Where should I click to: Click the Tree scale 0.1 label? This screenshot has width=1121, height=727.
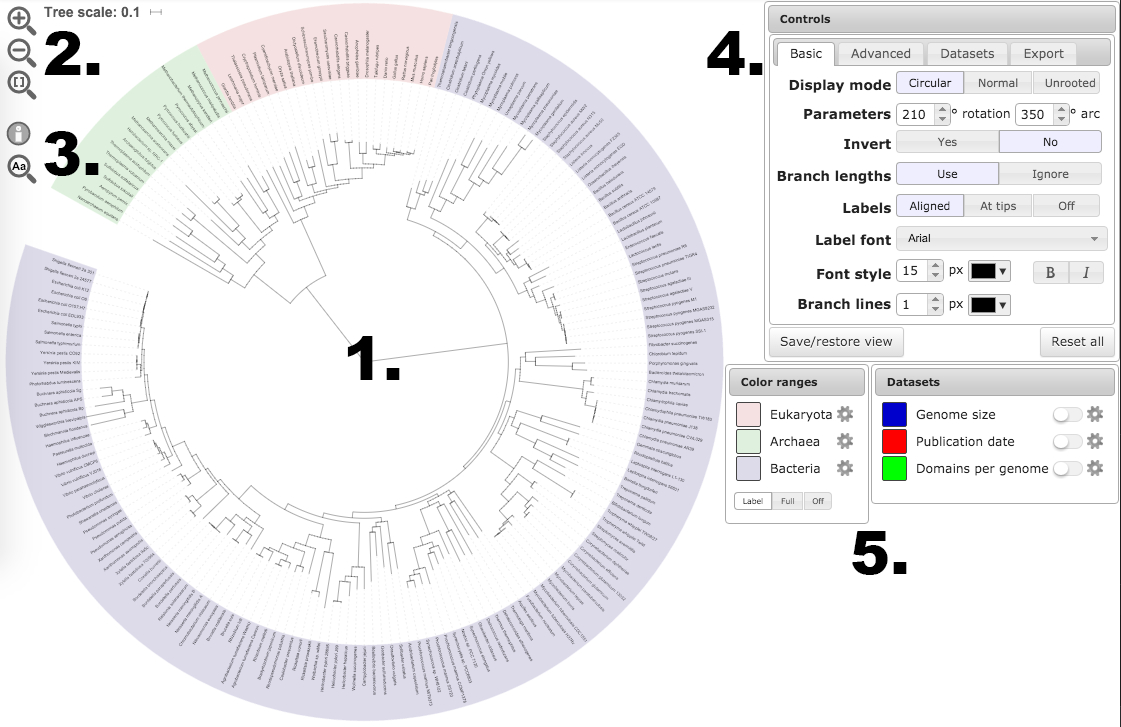[92, 12]
